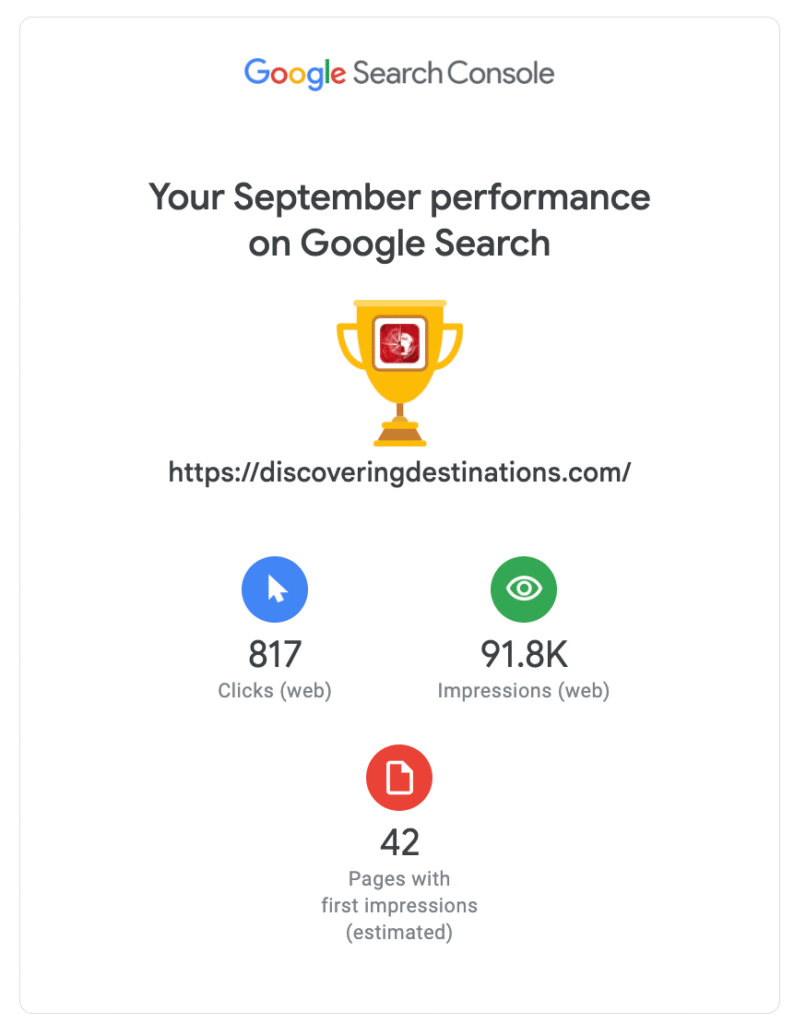Click the "Pages with" label line
The height and width of the screenshot is (1024, 806).
point(400,879)
